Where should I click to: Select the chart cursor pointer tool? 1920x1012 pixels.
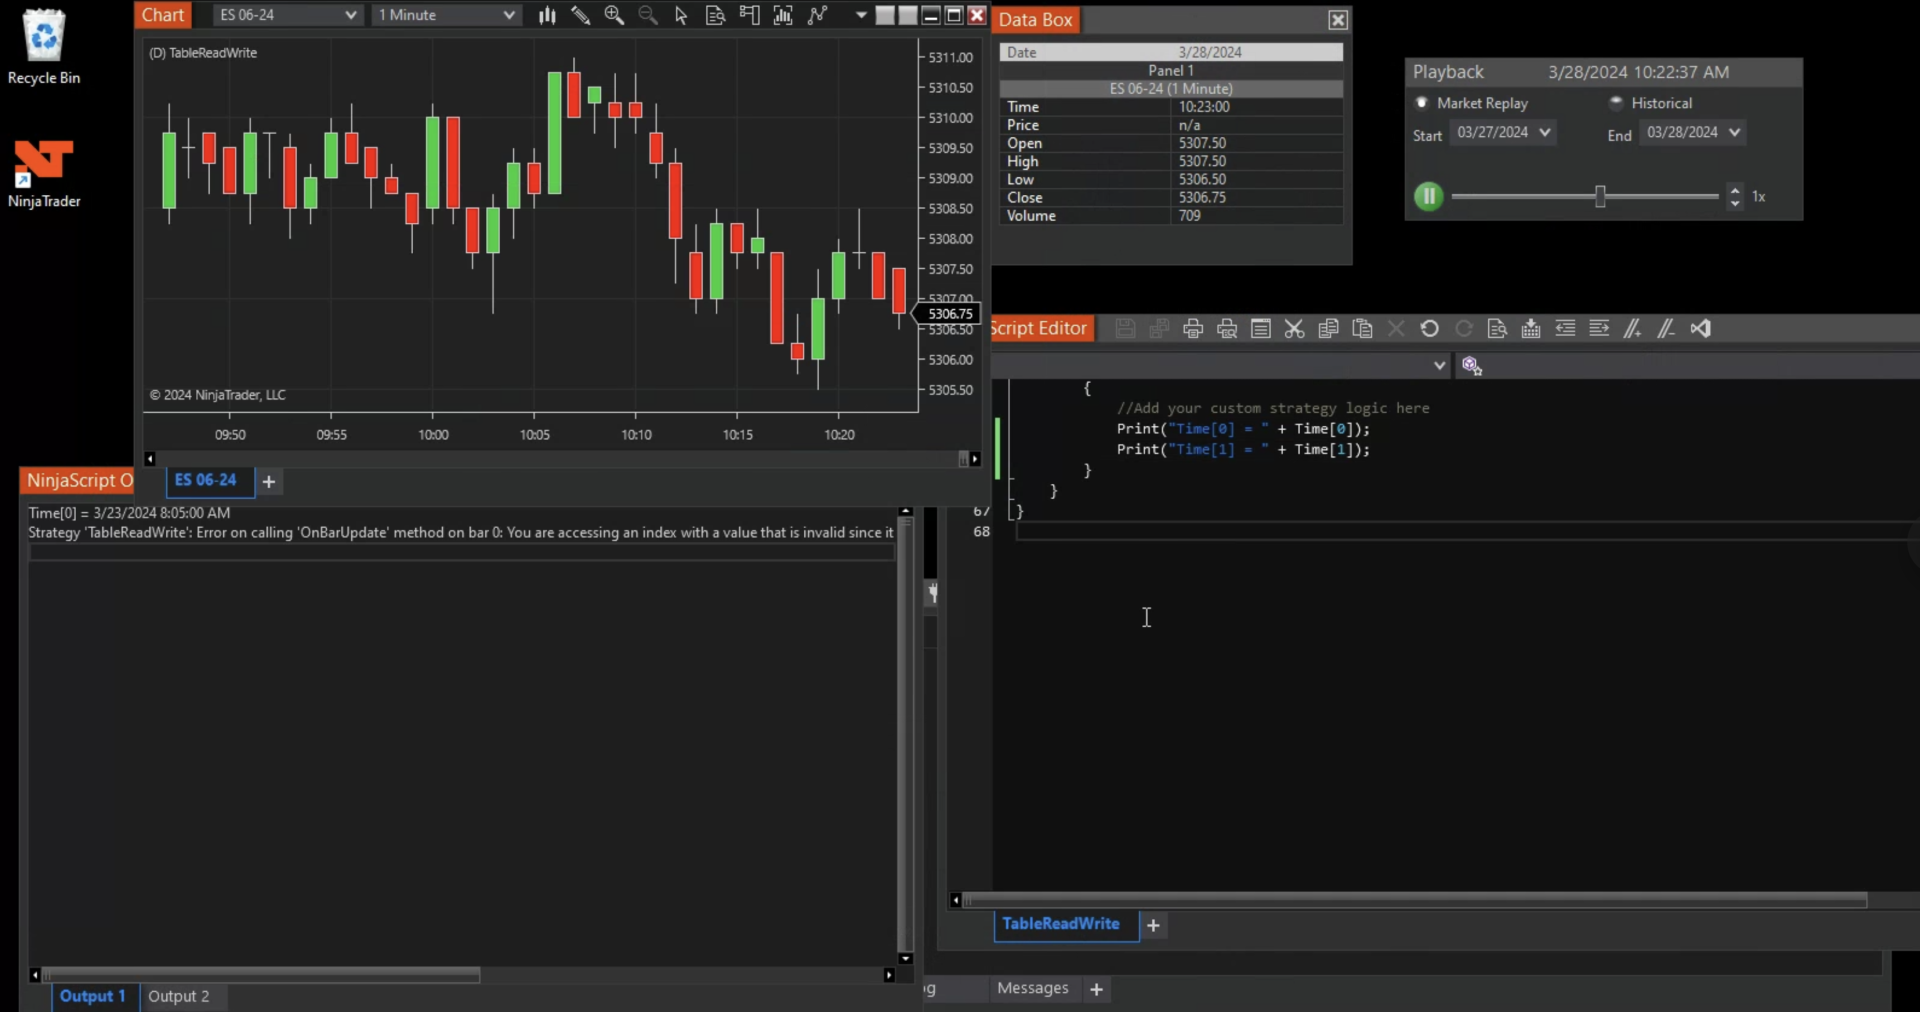coord(681,15)
